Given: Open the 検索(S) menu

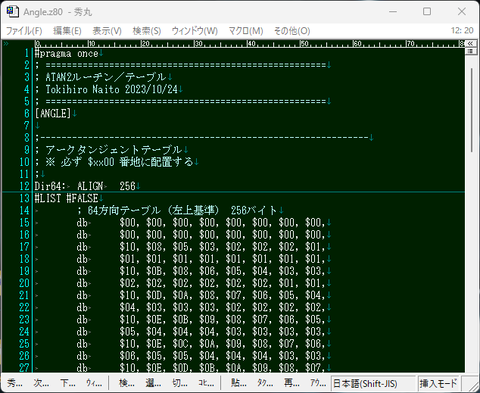Looking at the screenshot, I should tap(147, 31).
